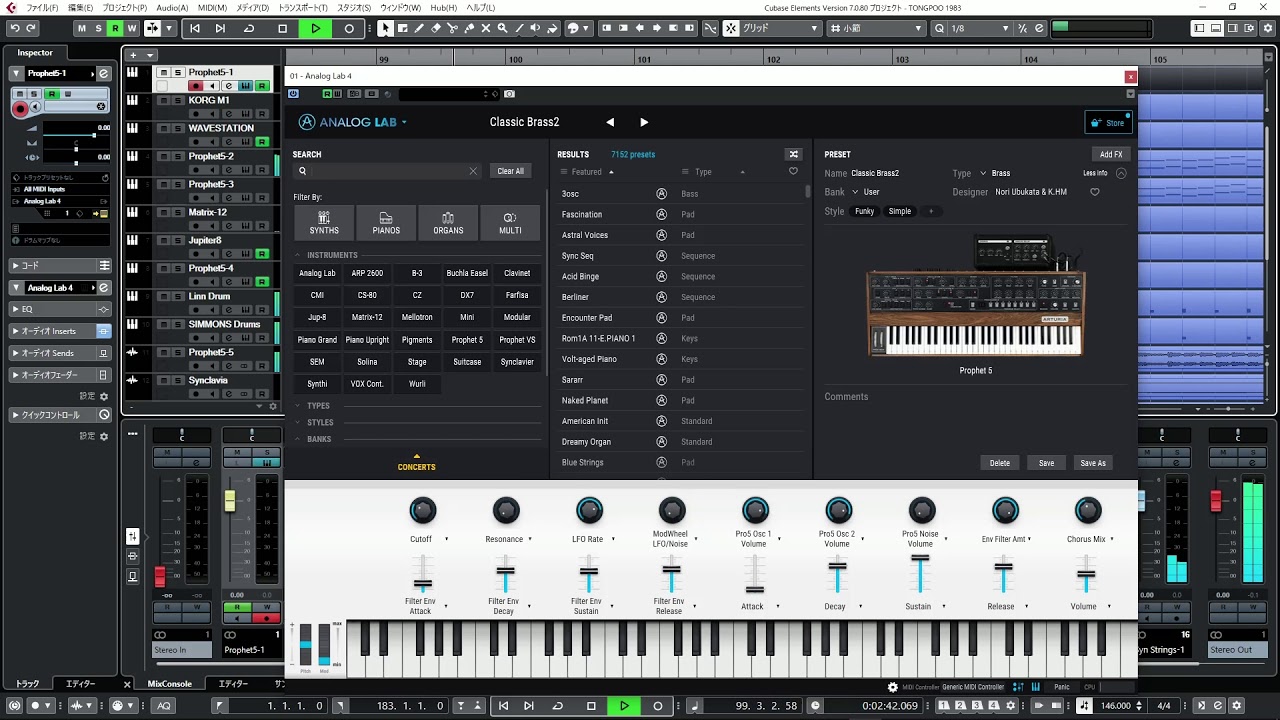Like the Classic Brass2 preset heart icon
1280x720 pixels.
tap(1095, 192)
